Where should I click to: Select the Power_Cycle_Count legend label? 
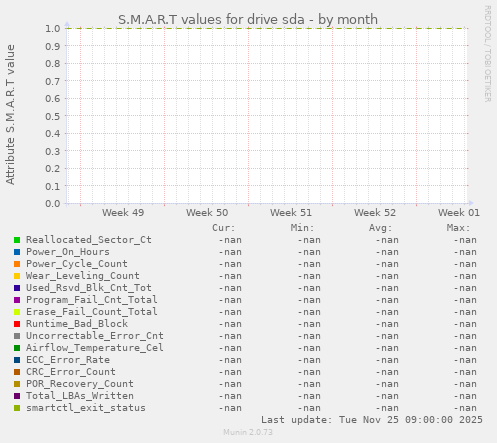point(77,264)
